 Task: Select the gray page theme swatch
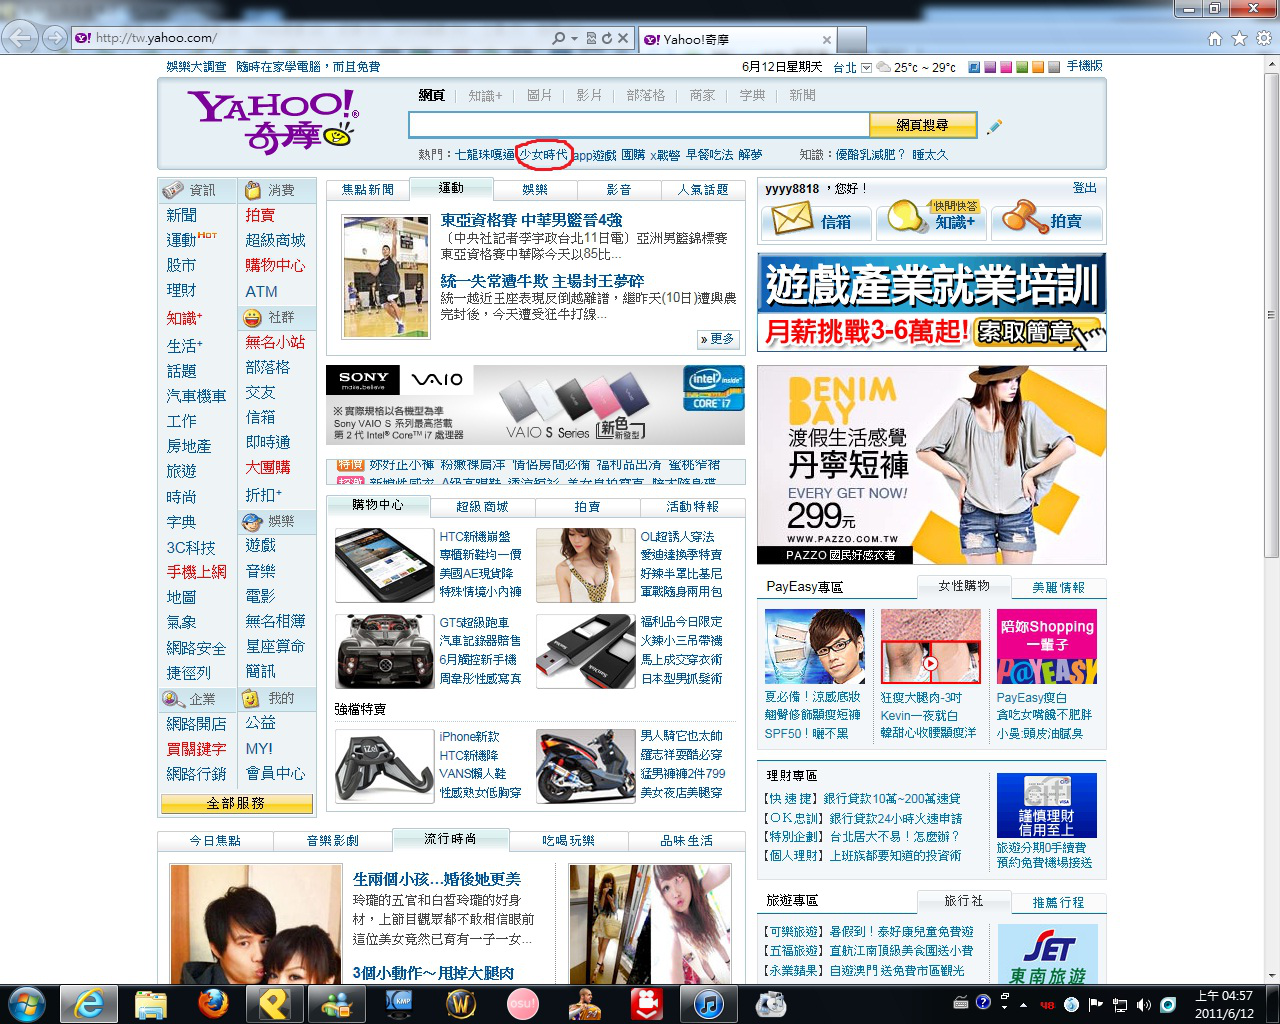pyautogui.click(x=1054, y=67)
